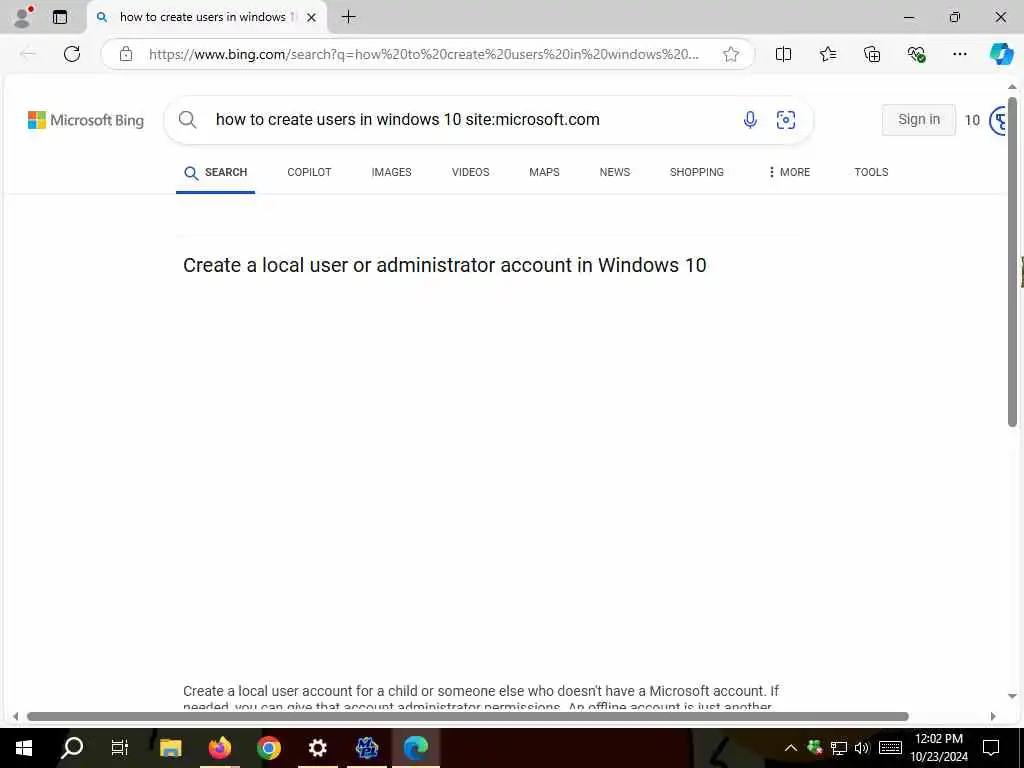The height and width of the screenshot is (768, 1024).
Task: Launch Firefox from taskbar
Action: pyautogui.click(x=220, y=748)
